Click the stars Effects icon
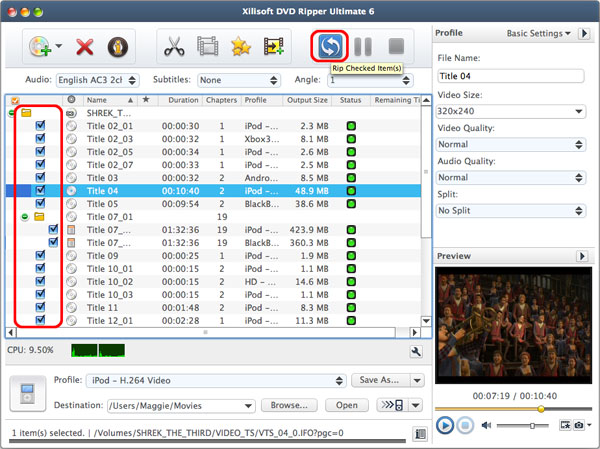Screen dimensions: 600x449 (241, 46)
